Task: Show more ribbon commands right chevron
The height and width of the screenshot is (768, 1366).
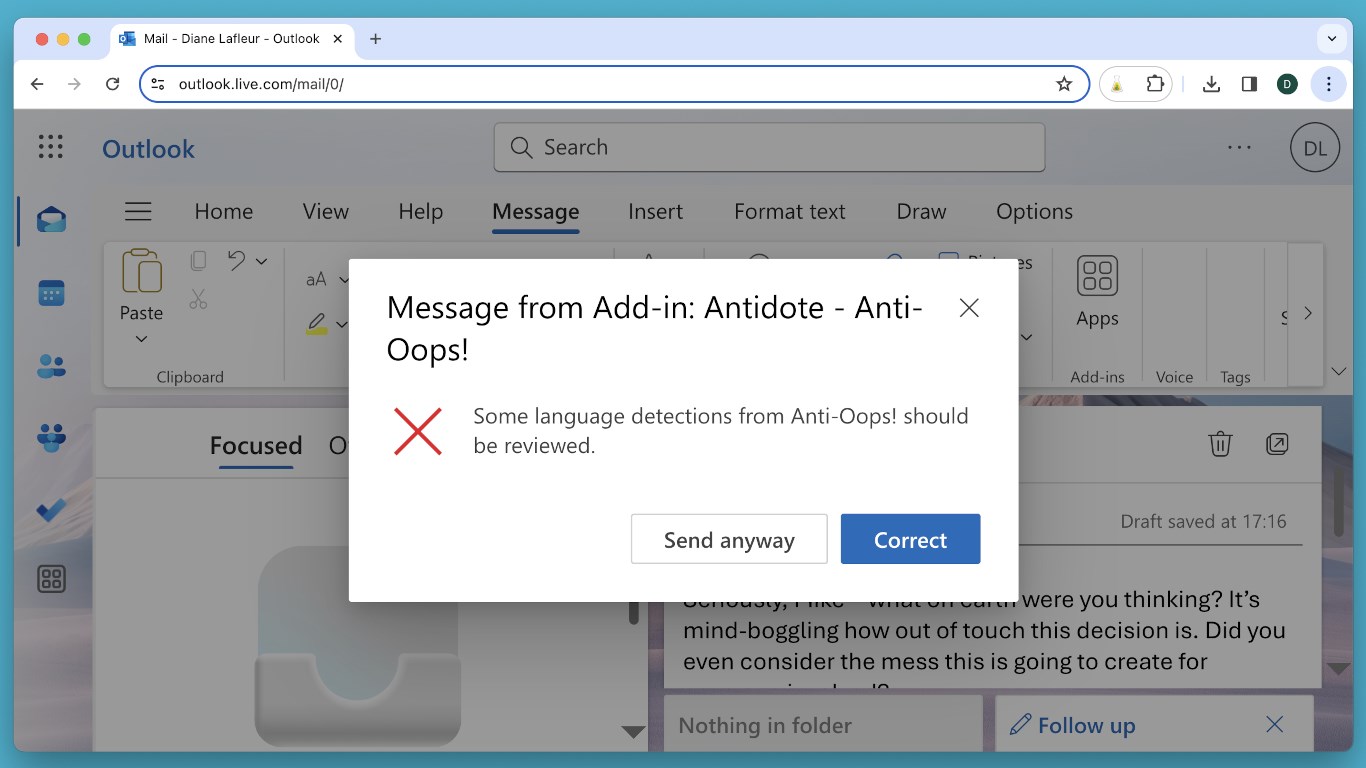Action: click(1308, 313)
